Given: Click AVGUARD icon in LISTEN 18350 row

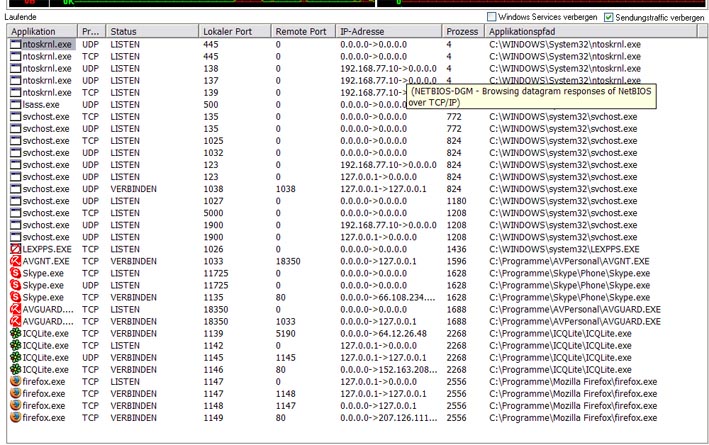Looking at the screenshot, I should pyautogui.click(x=15, y=309).
